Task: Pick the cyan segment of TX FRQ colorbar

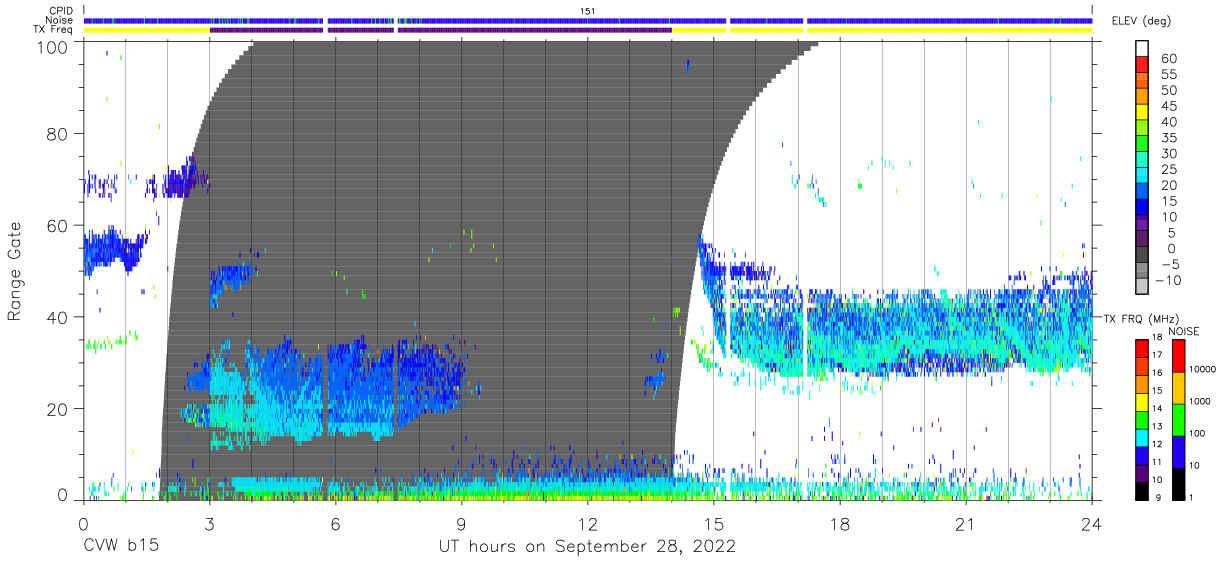Action: pos(1142,437)
